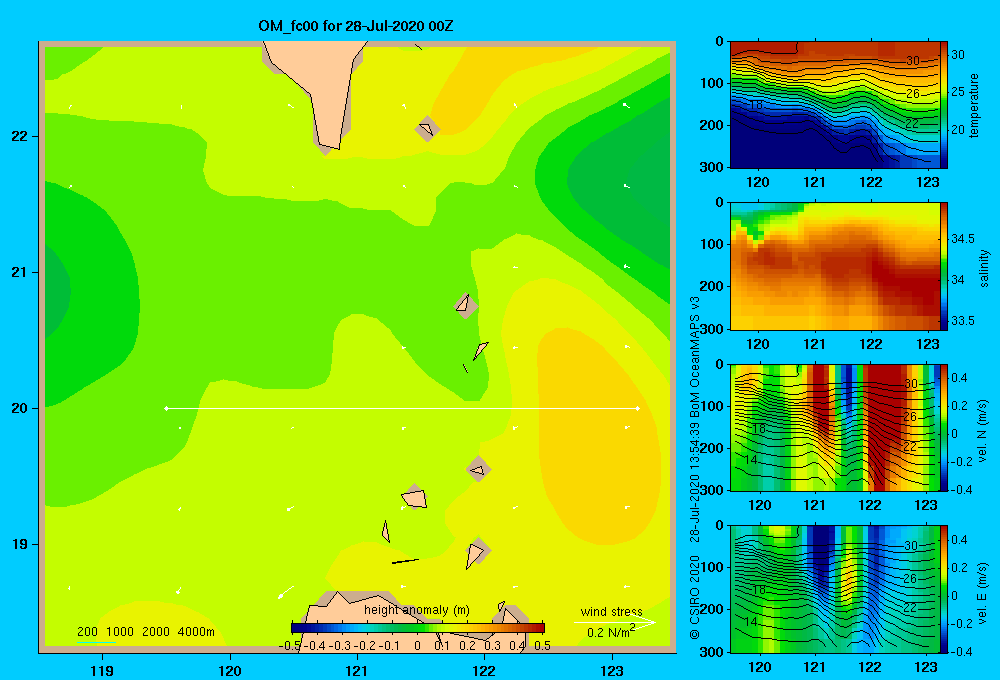The width and height of the screenshot is (1000, 680).
Task: Click the vel. E color scale bar
Action: point(944,589)
